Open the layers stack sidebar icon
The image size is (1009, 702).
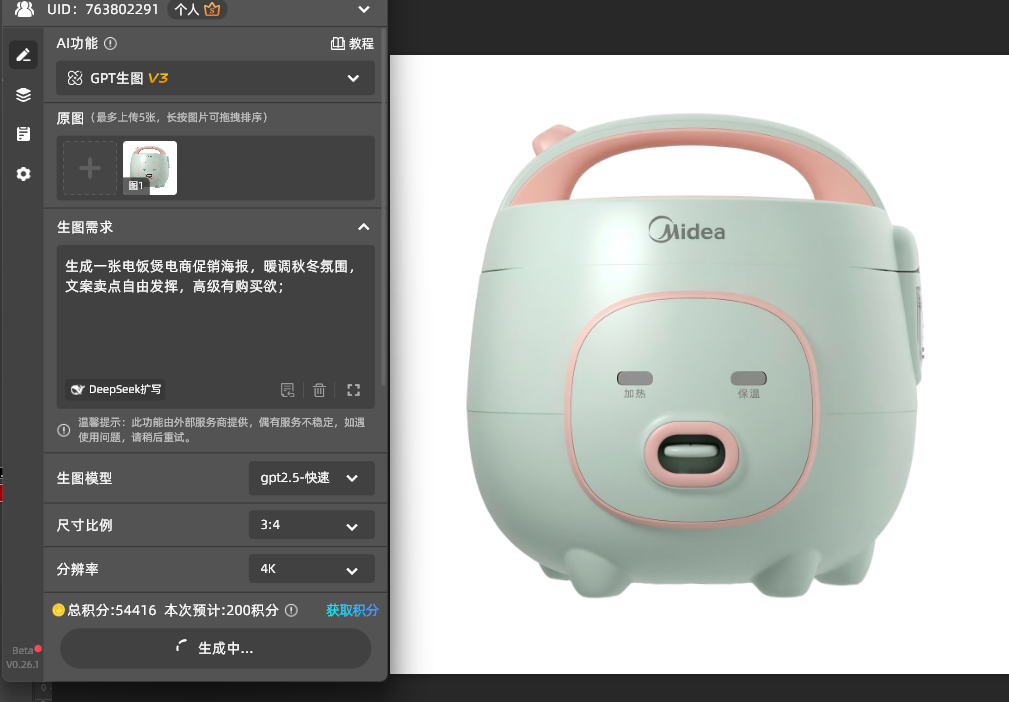[23, 95]
